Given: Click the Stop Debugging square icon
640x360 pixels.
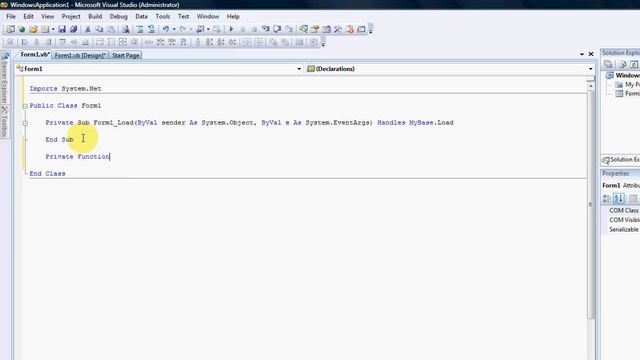Looking at the screenshot, I should click(254, 29).
